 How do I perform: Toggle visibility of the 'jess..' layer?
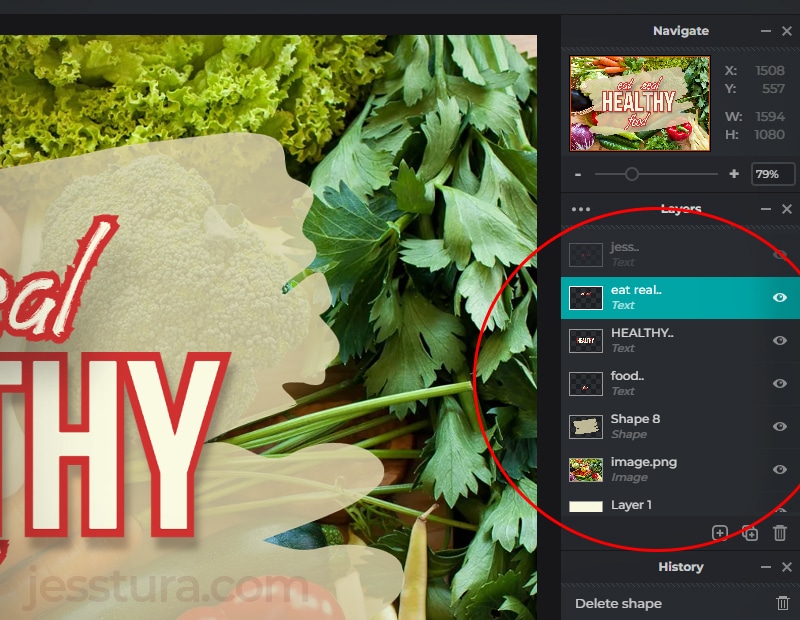click(780, 255)
